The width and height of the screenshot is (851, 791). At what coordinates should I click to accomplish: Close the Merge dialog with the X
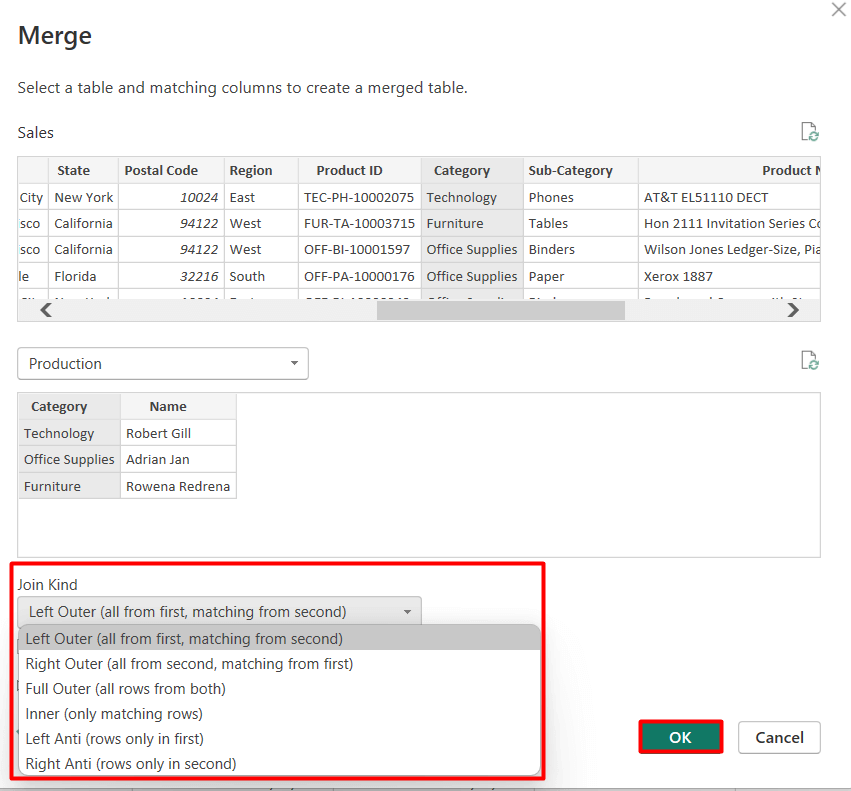[x=839, y=9]
